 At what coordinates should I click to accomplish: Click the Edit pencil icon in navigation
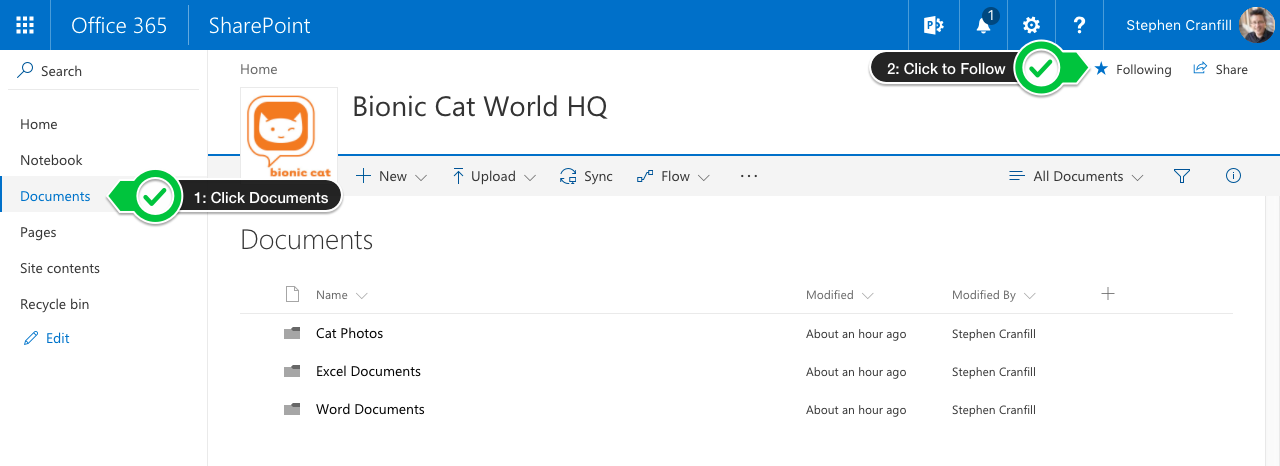[31, 338]
